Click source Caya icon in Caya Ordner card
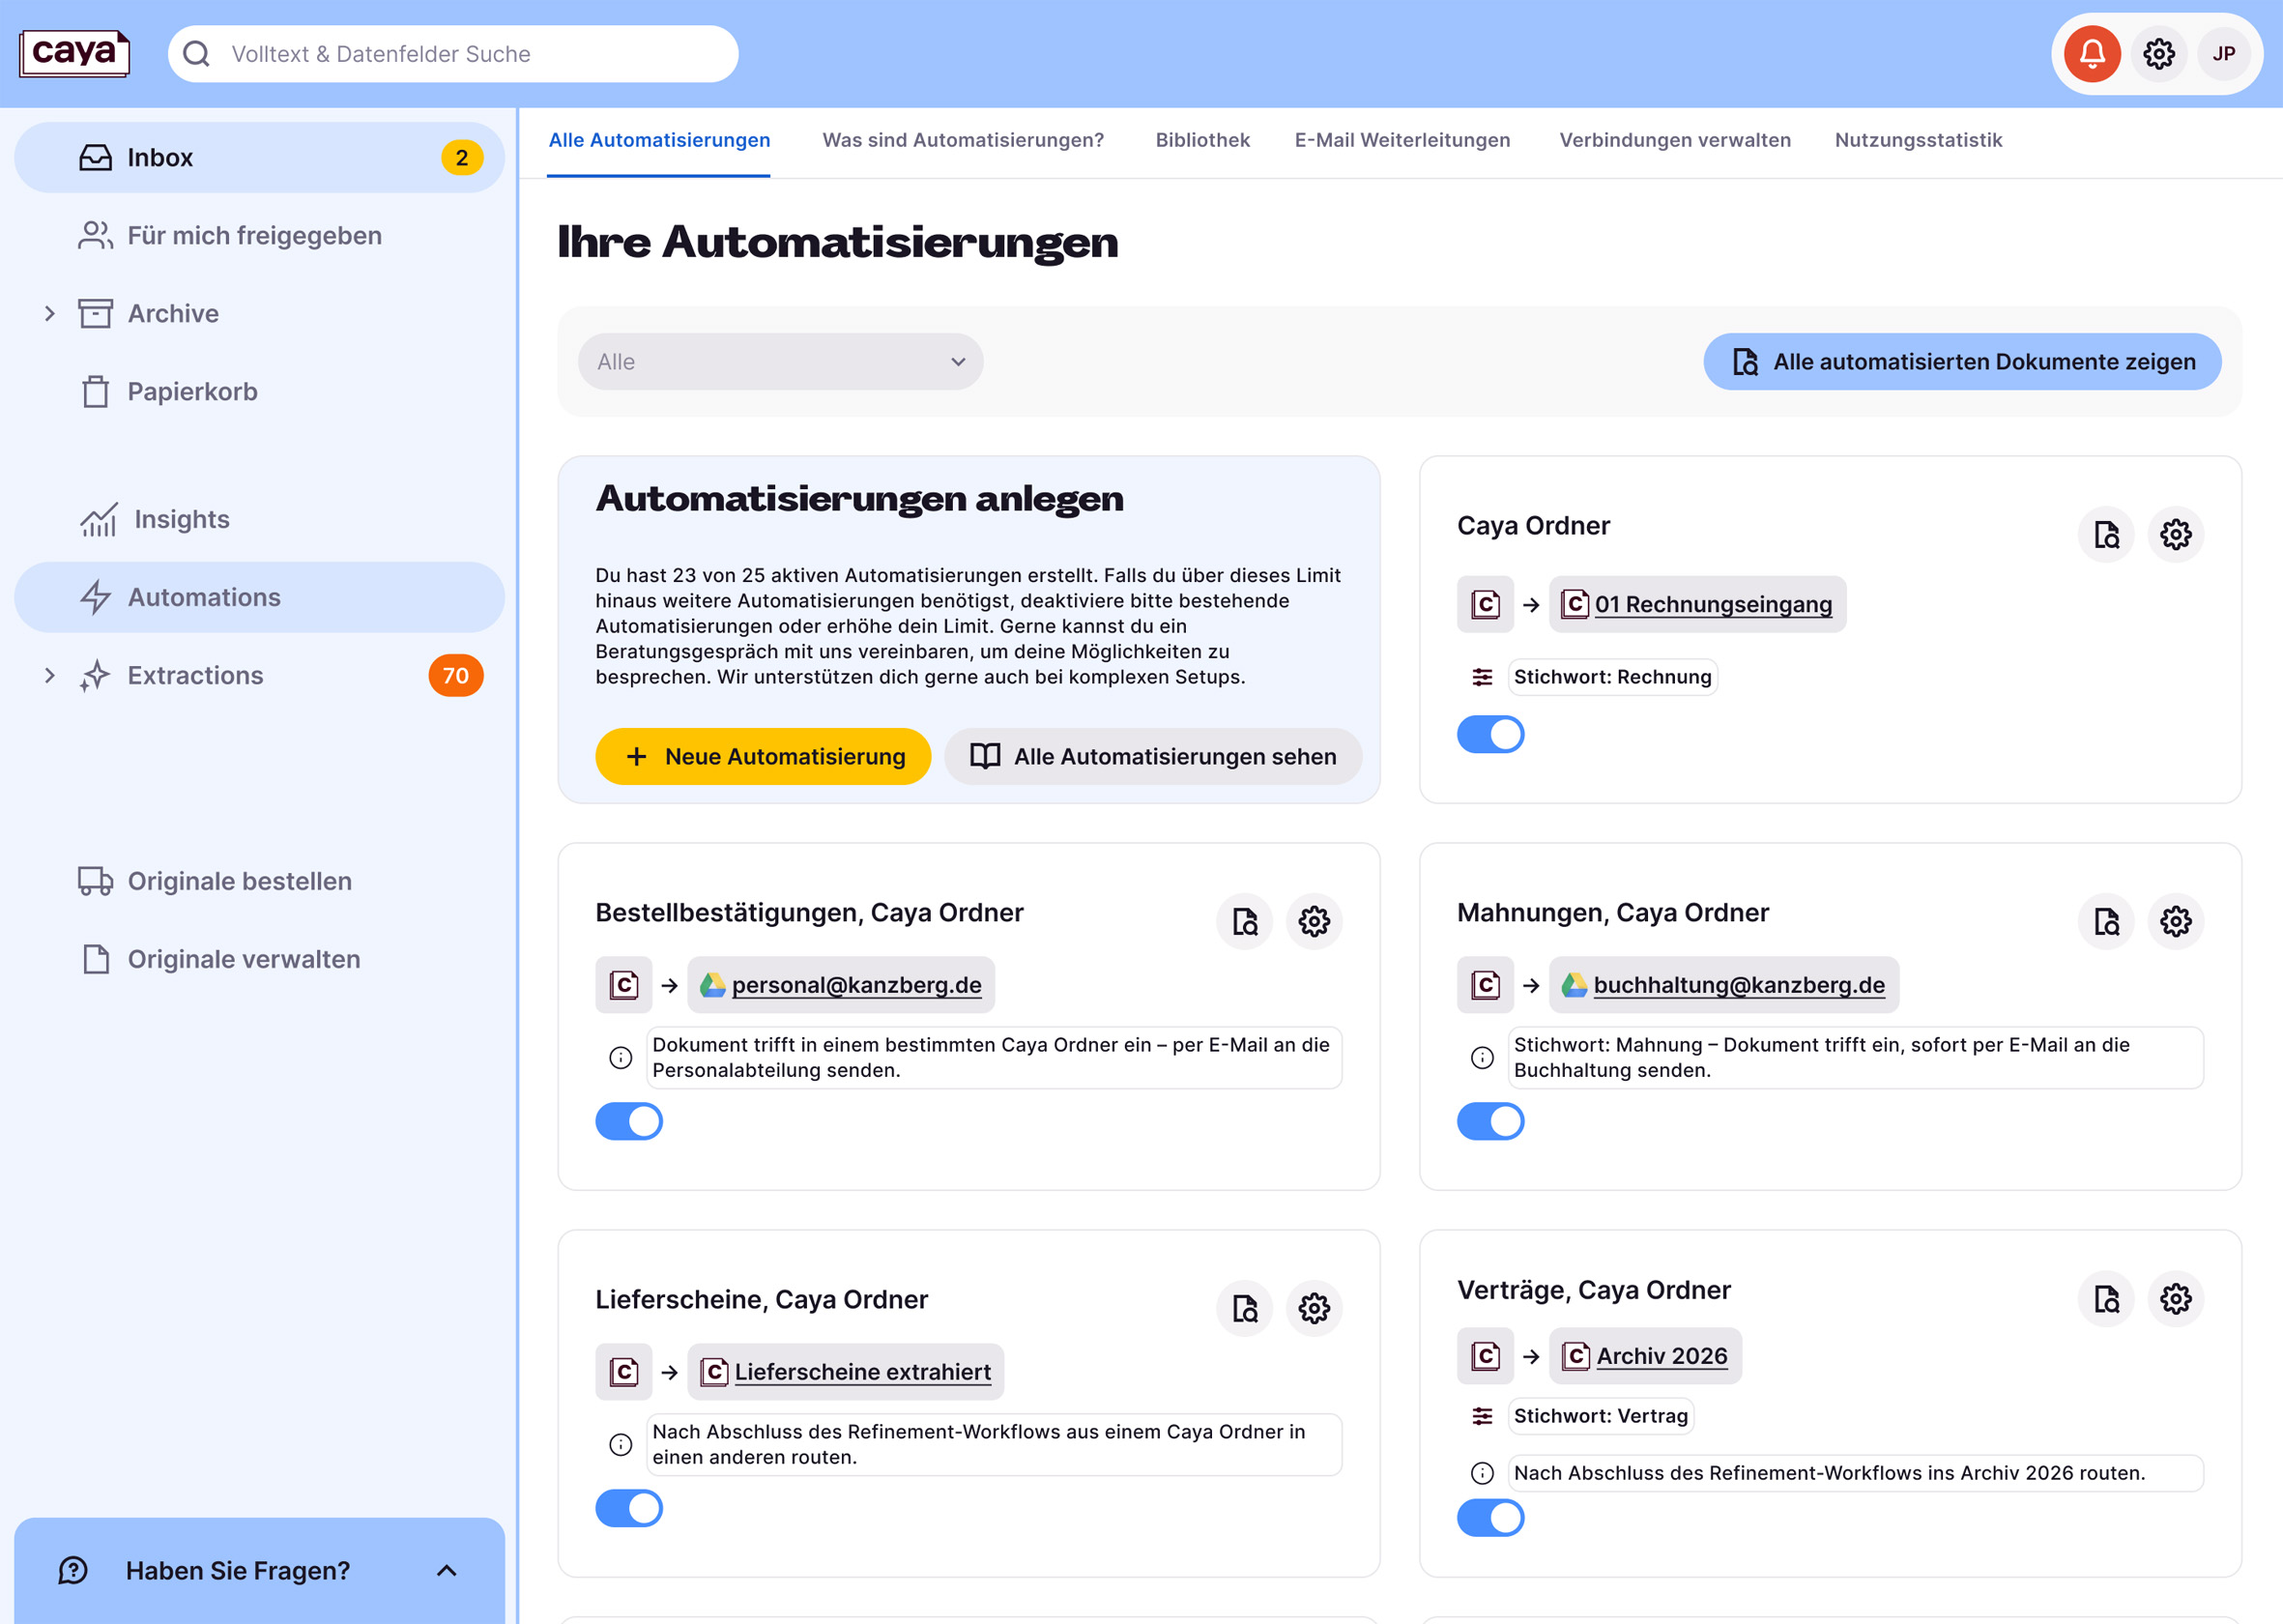Viewport: 2283px width, 1624px height. point(1485,604)
